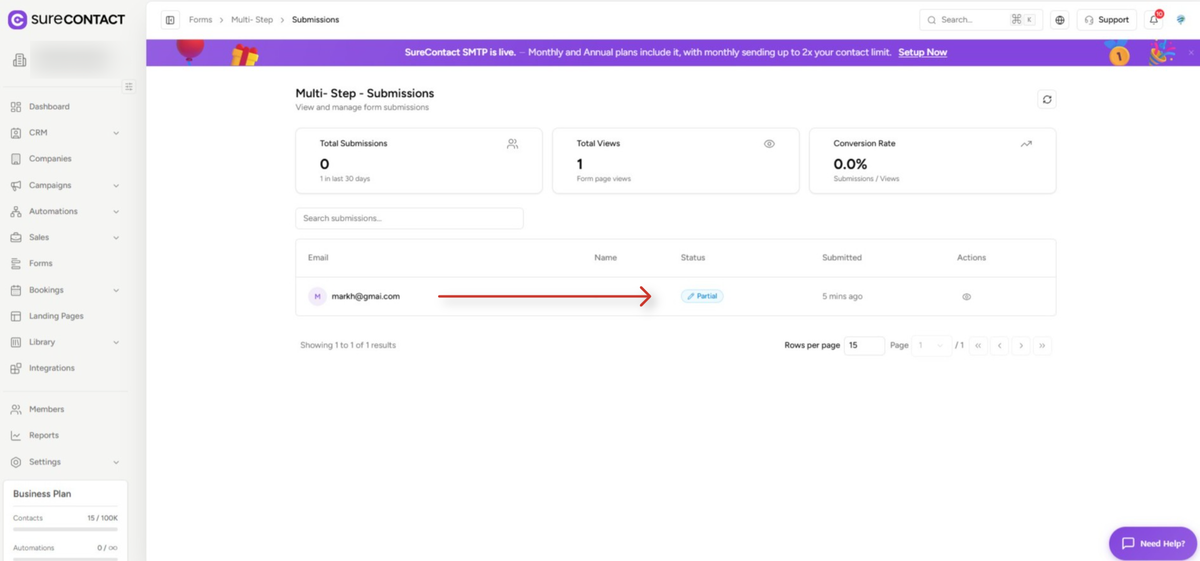
Task: Go to the previous page
Action: 1000,345
